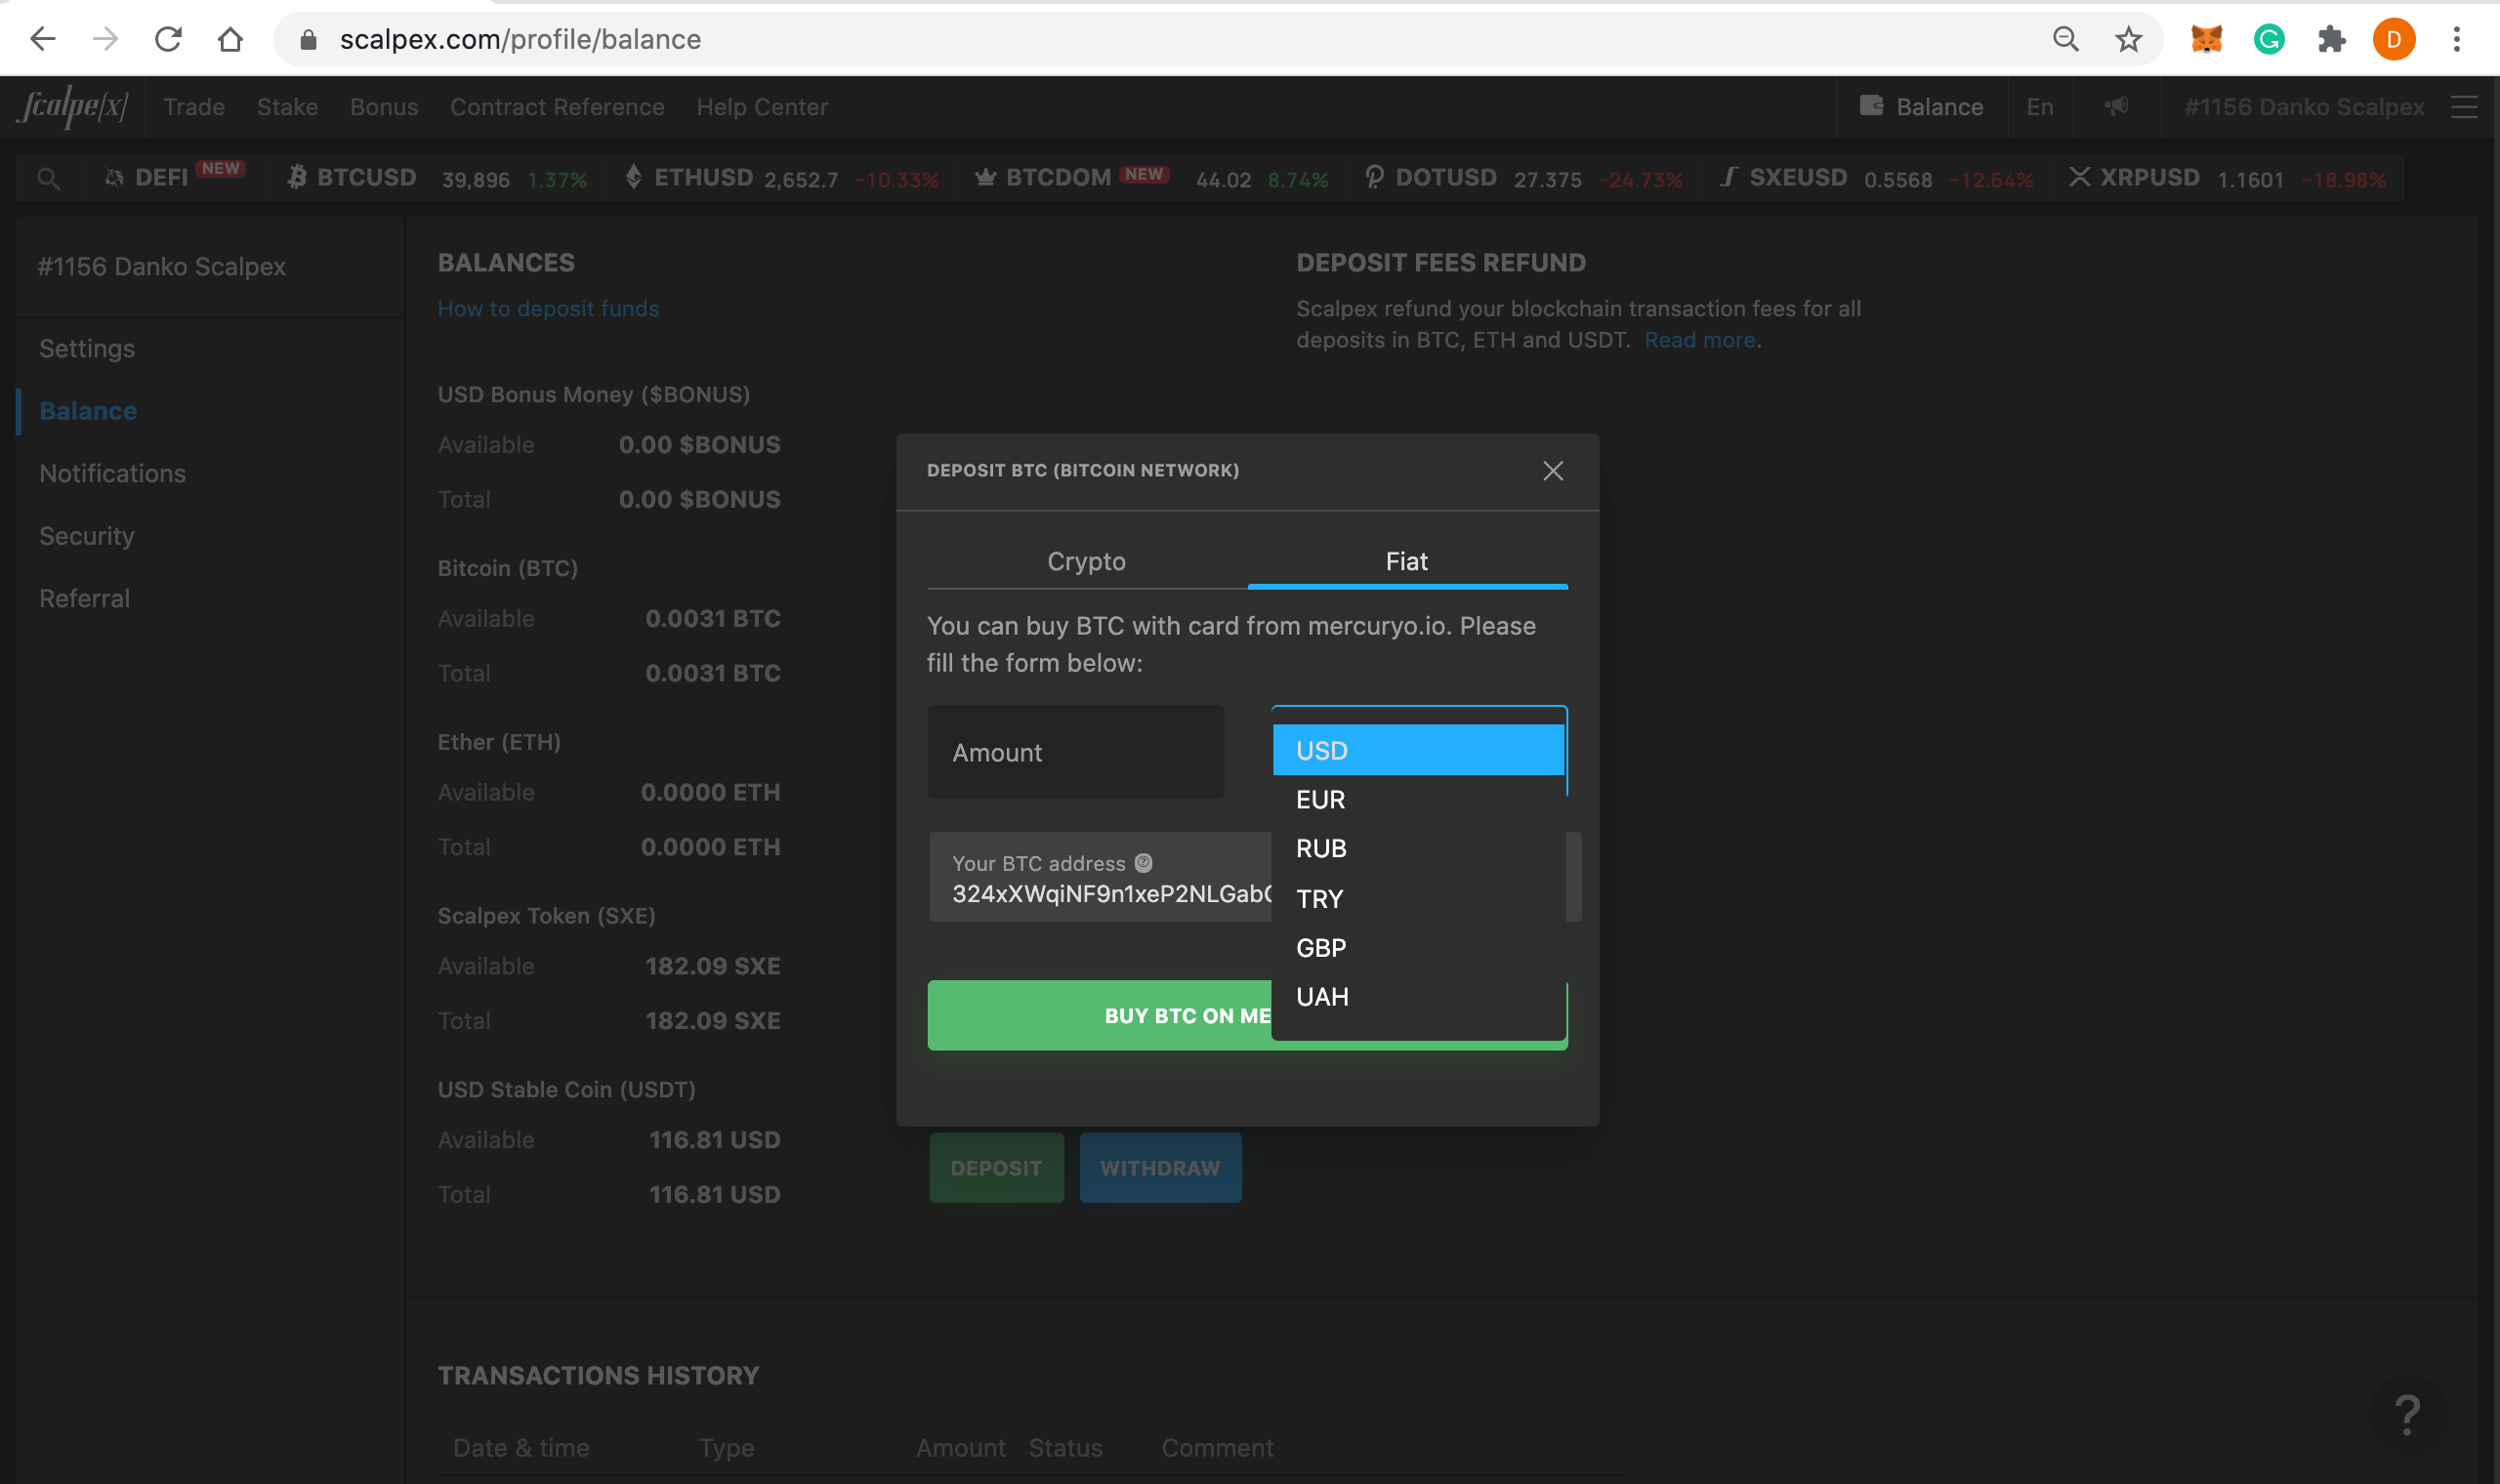The height and width of the screenshot is (1484, 2500).
Task: Close the Deposit BTC dialog
Action: point(1552,471)
